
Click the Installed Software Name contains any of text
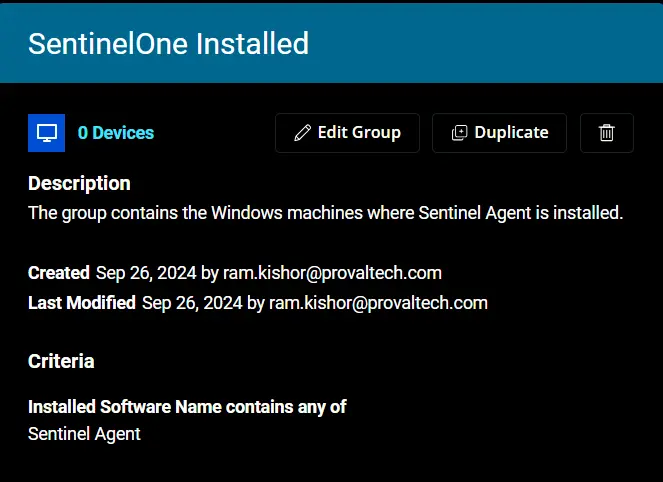(187, 407)
